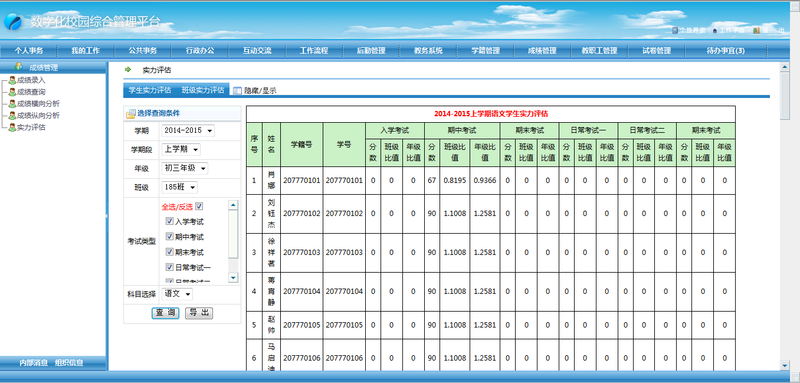
Task: Open the 行政办公 menu
Action: [x=199, y=50]
